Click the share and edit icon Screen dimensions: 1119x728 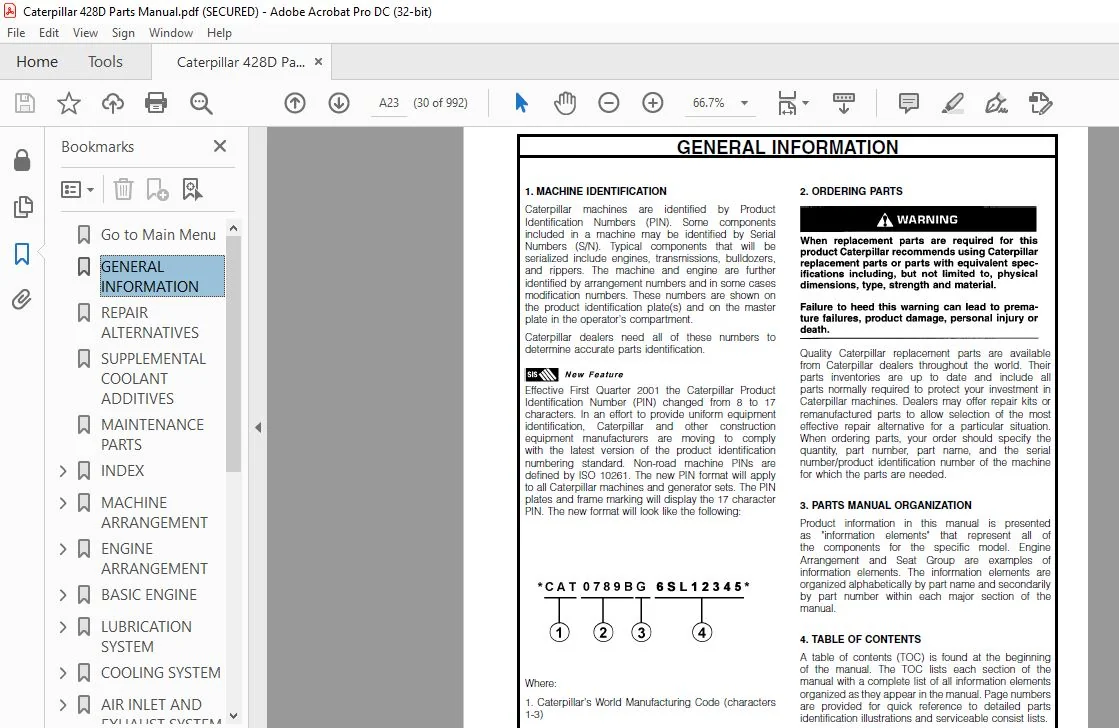pos(1040,103)
